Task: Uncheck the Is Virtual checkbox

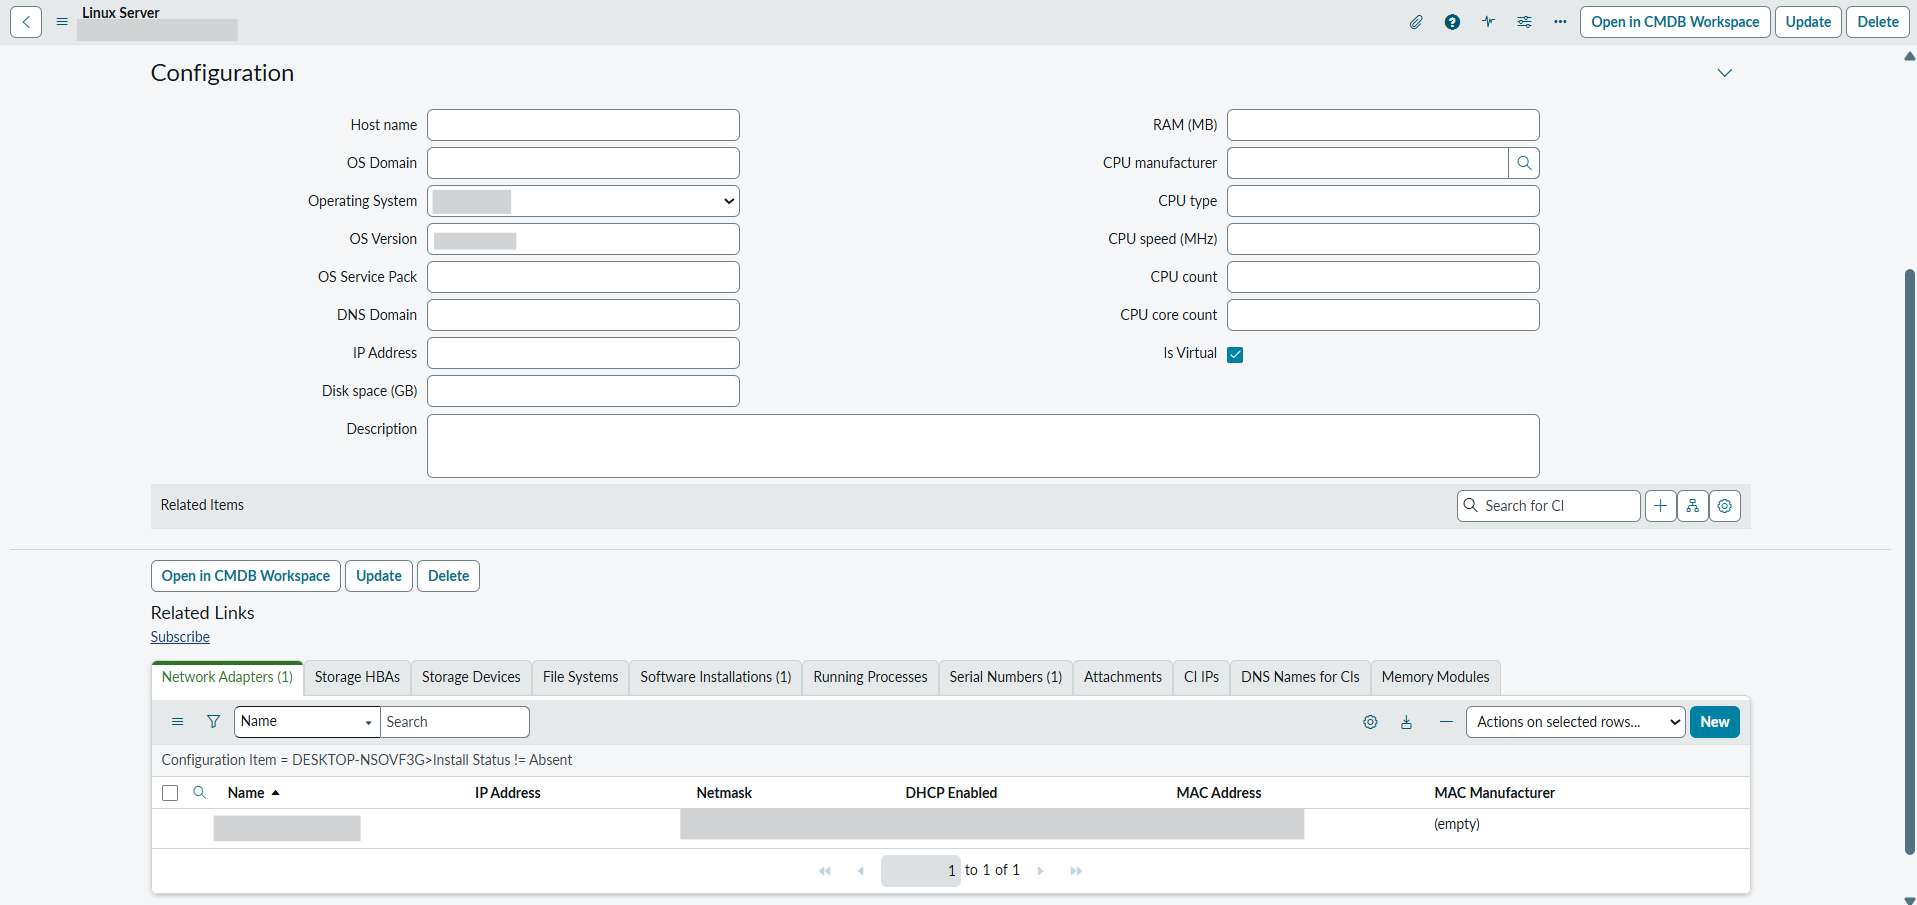Action: pyautogui.click(x=1235, y=354)
